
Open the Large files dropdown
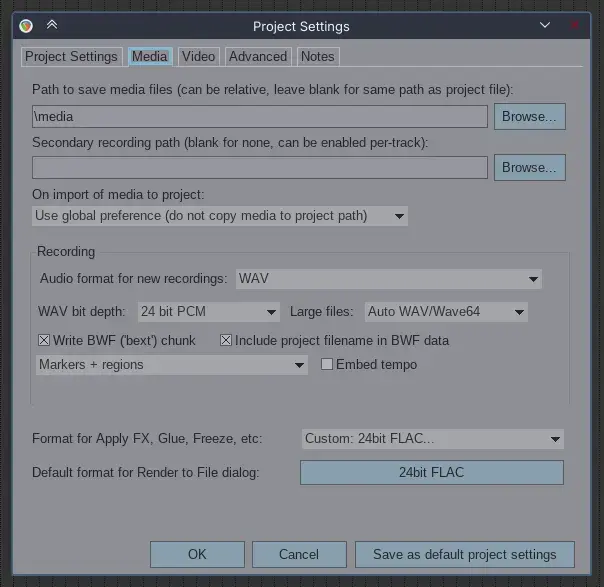(445, 312)
